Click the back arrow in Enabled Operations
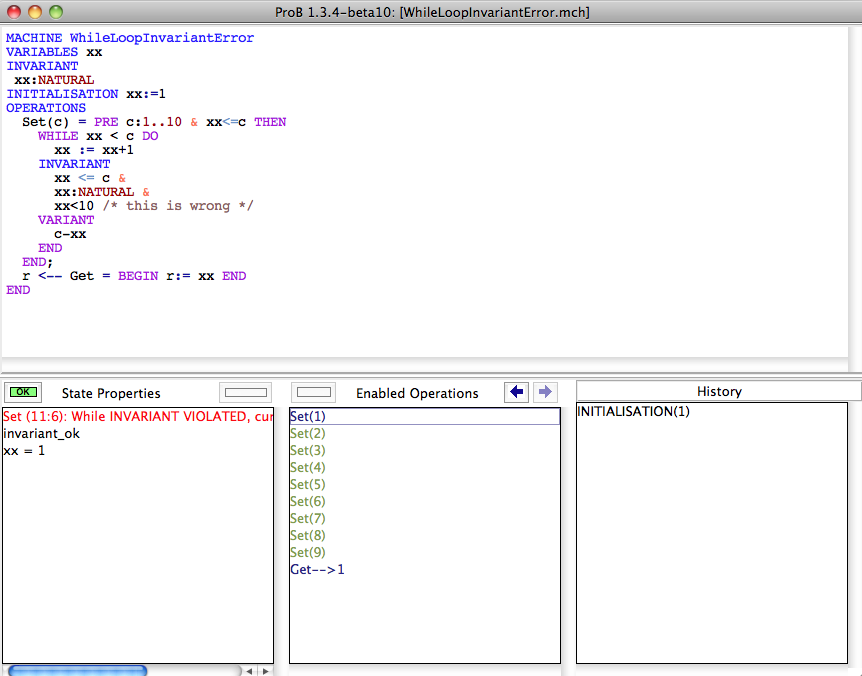Screen dimensions: 862x676 pyautogui.click(x=517, y=392)
